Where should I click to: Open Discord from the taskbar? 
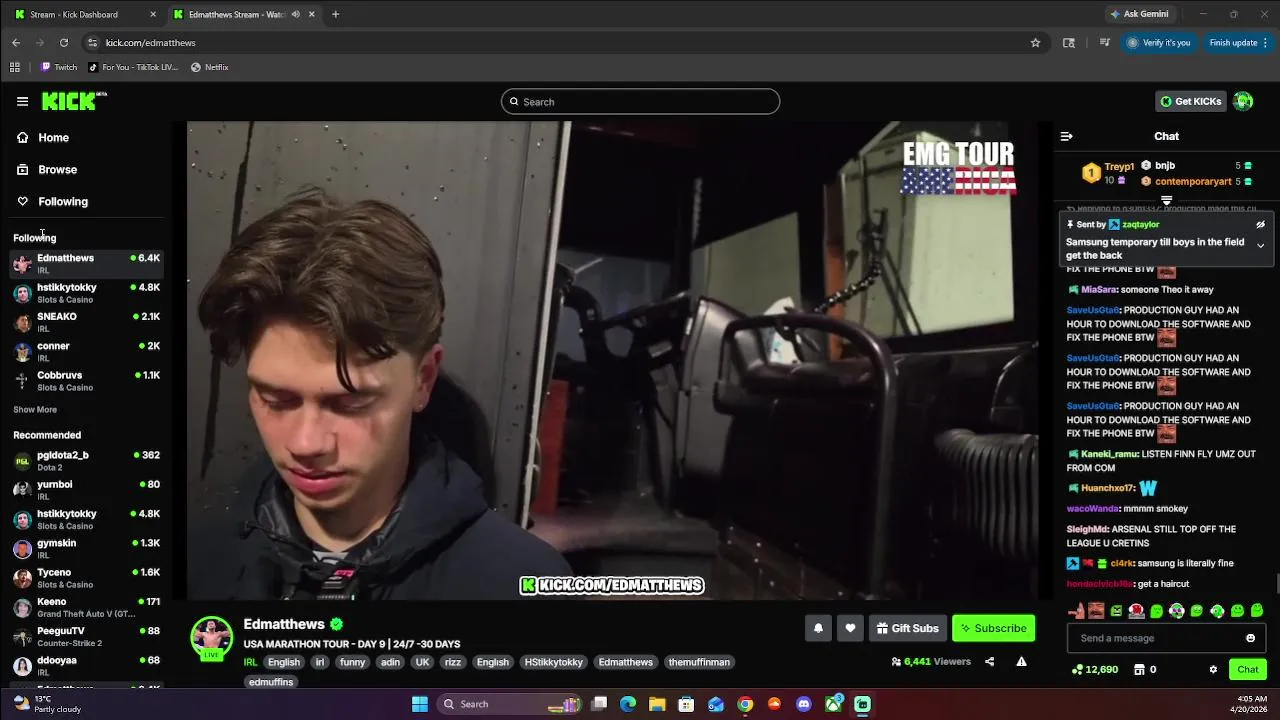(804, 704)
